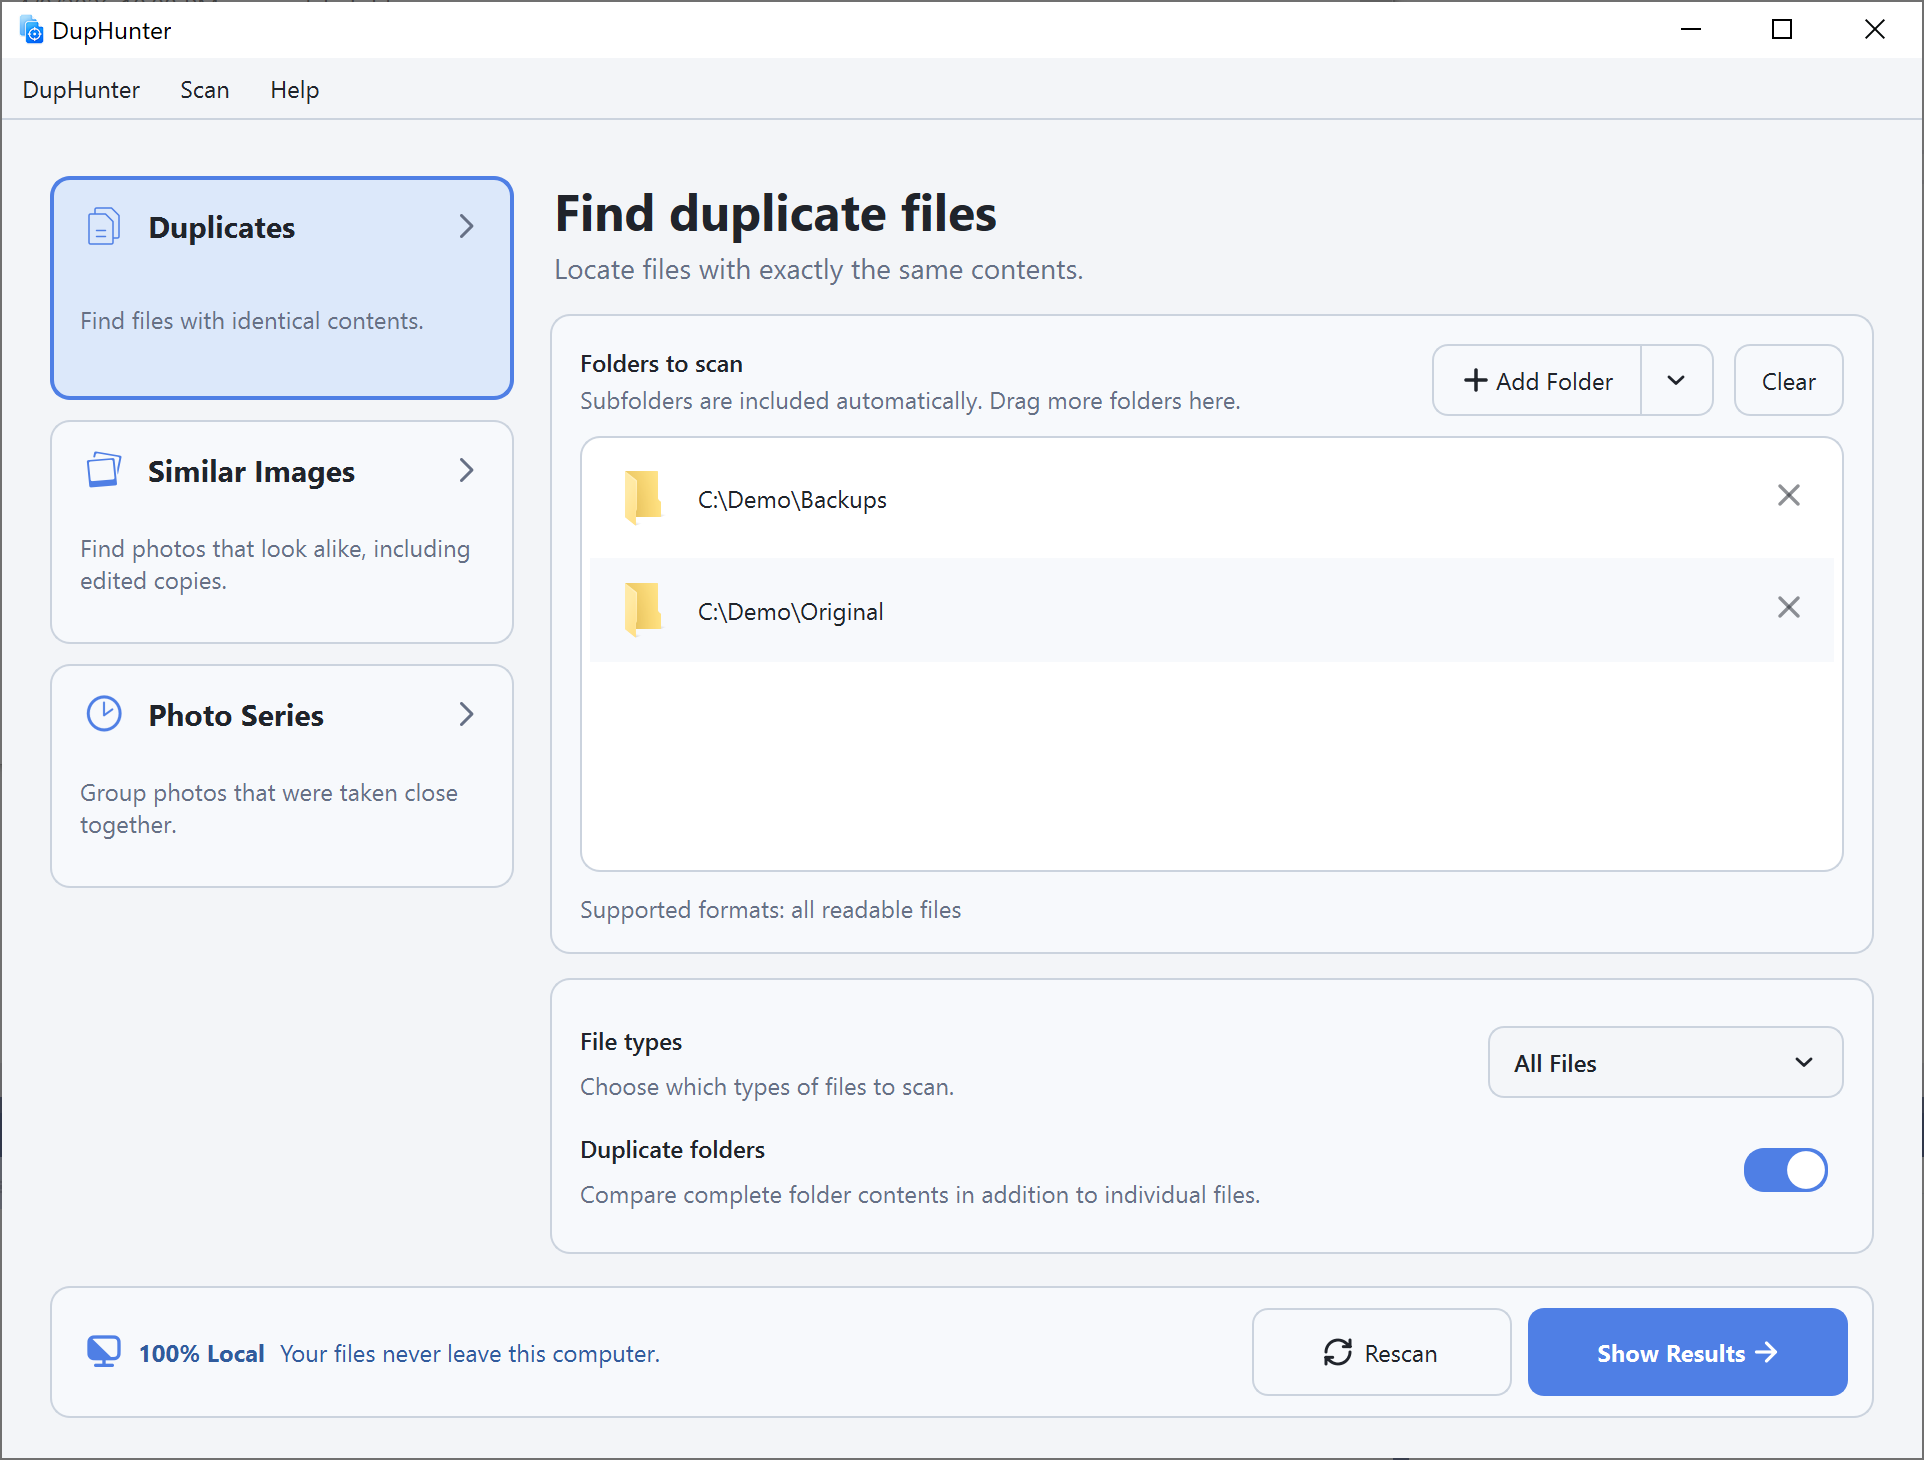Screen dimensions: 1924x1460
Task: Click the Similar Images photo icon
Action: click(104, 470)
